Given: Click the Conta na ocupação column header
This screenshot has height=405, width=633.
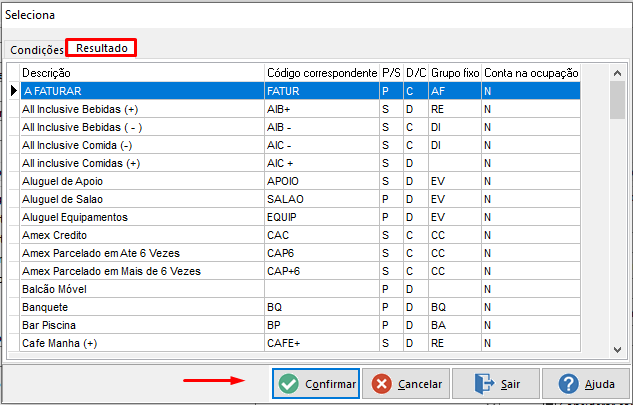Looking at the screenshot, I should tap(531, 73).
